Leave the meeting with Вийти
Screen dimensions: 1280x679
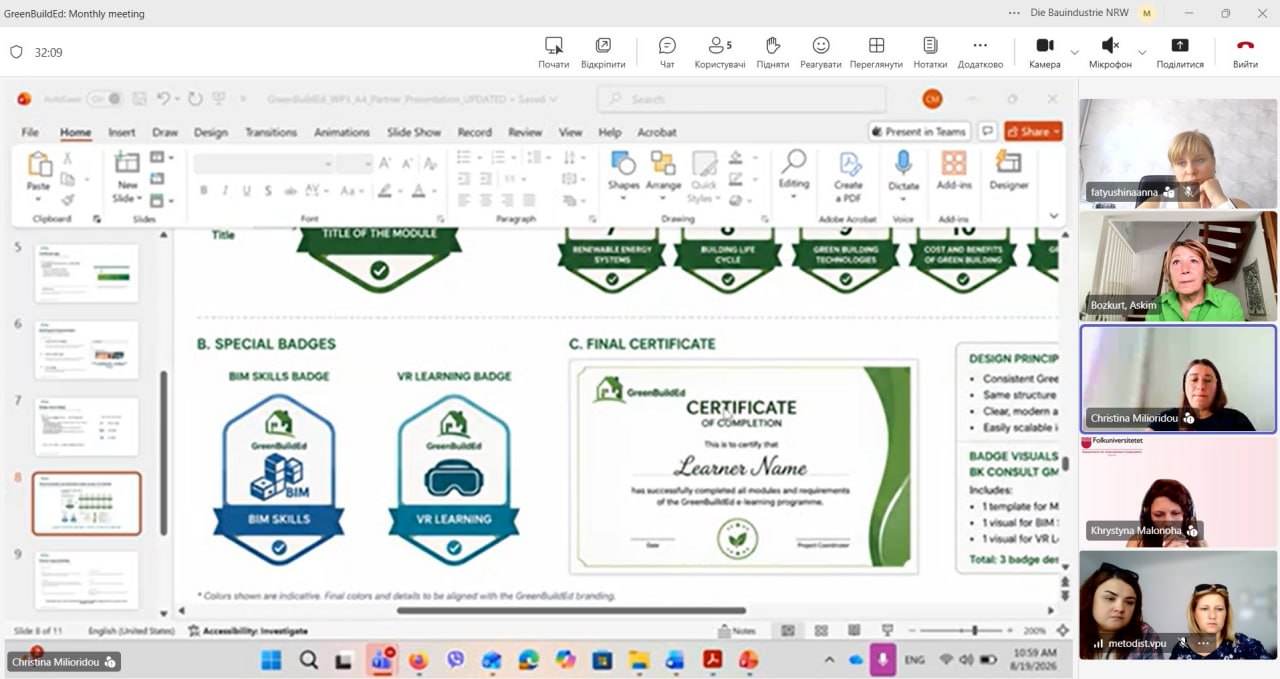pyautogui.click(x=1245, y=52)
